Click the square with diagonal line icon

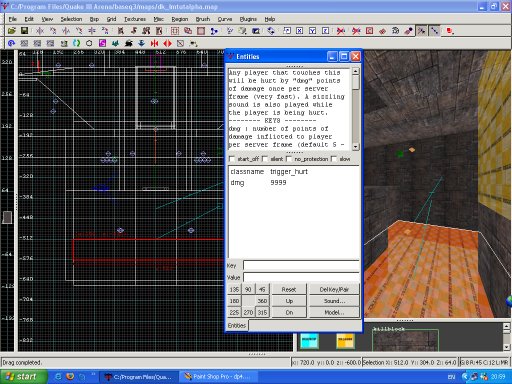click(180, 43)
